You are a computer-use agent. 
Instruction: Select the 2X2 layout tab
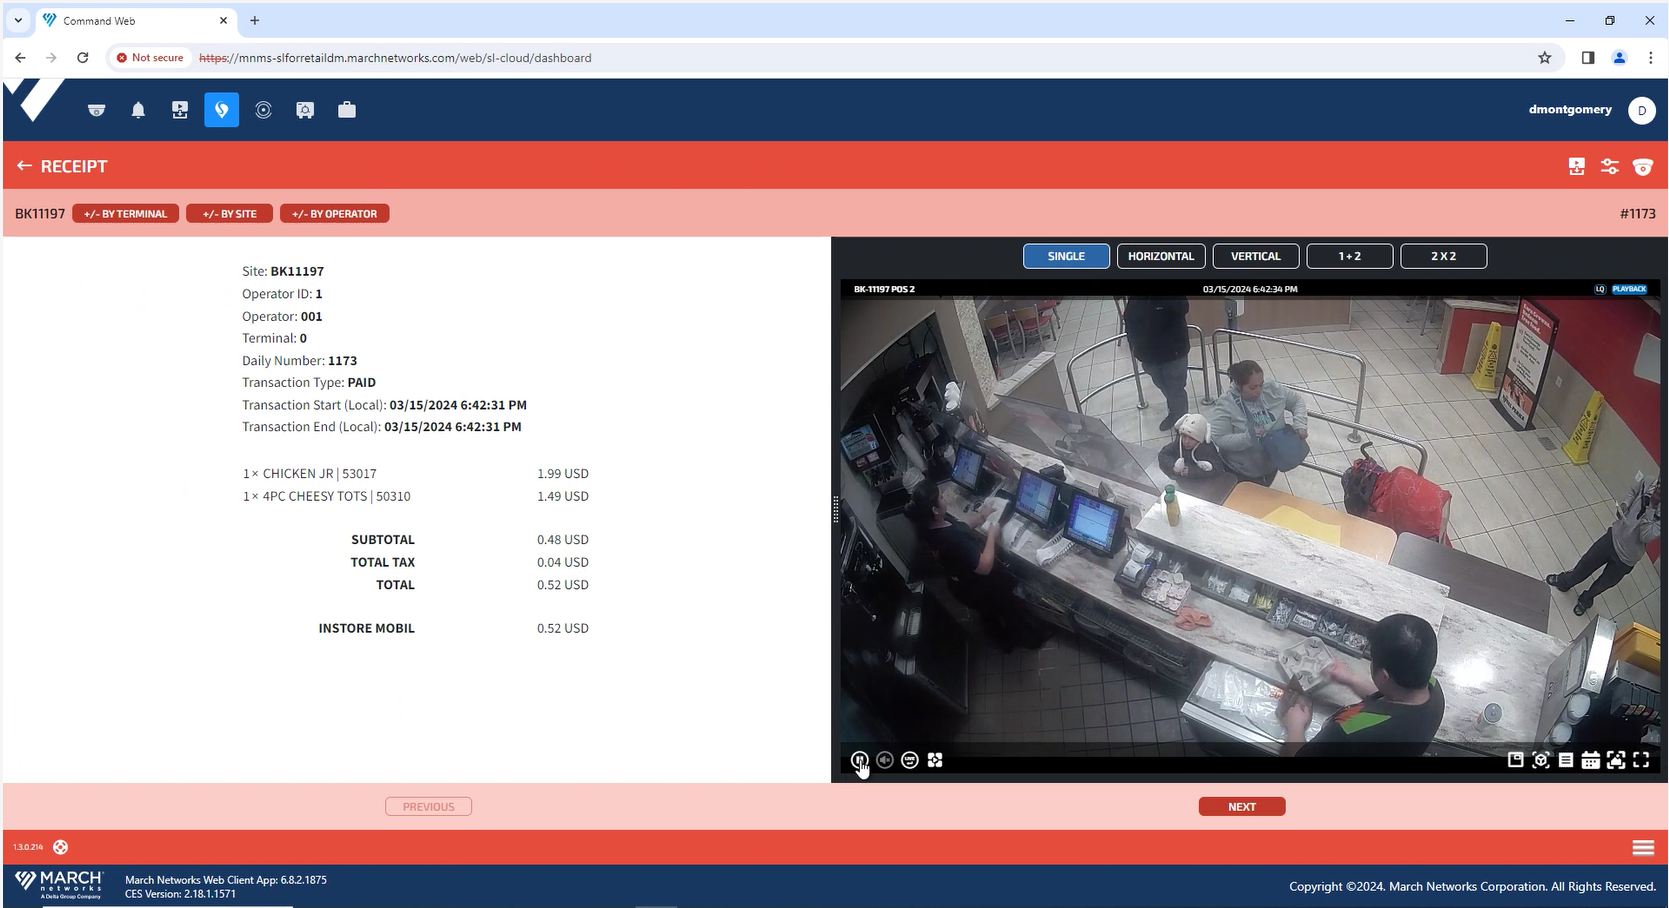[x=1444, y=256]
